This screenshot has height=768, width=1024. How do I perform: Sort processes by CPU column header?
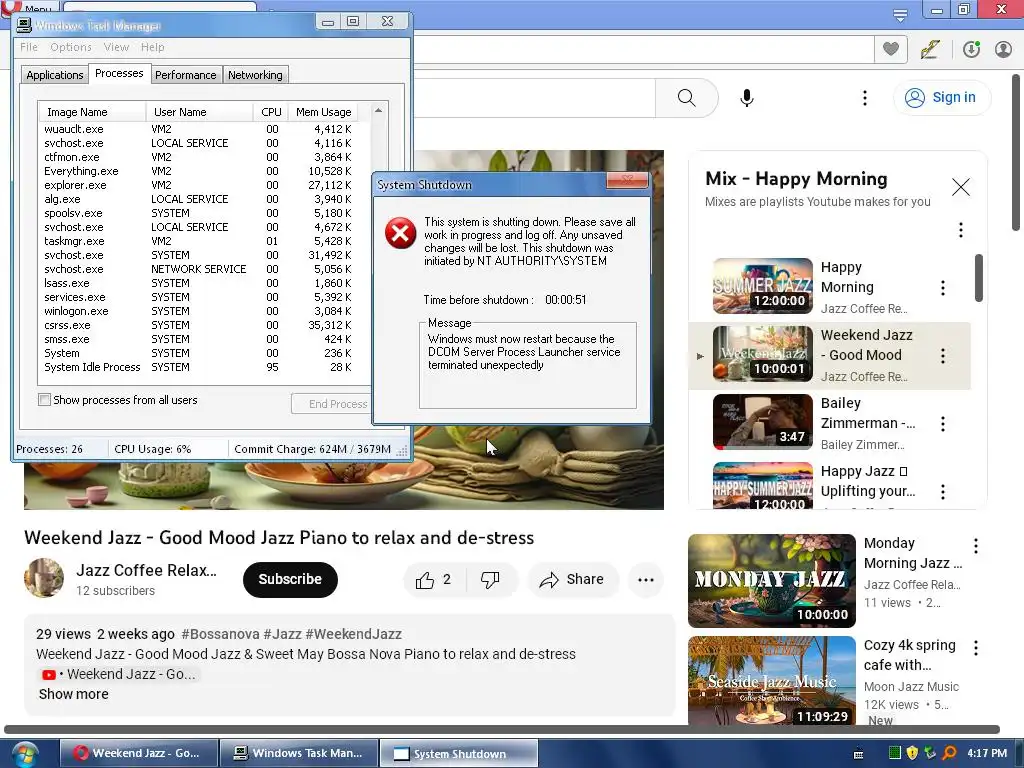[x=270, y=112]
